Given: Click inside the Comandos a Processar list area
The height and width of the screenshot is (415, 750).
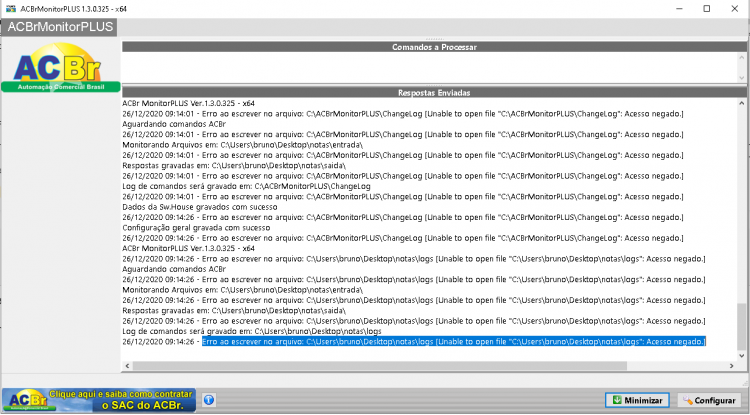Looking at the screenshot, I should pyautogui.click(x=429, y=67).
